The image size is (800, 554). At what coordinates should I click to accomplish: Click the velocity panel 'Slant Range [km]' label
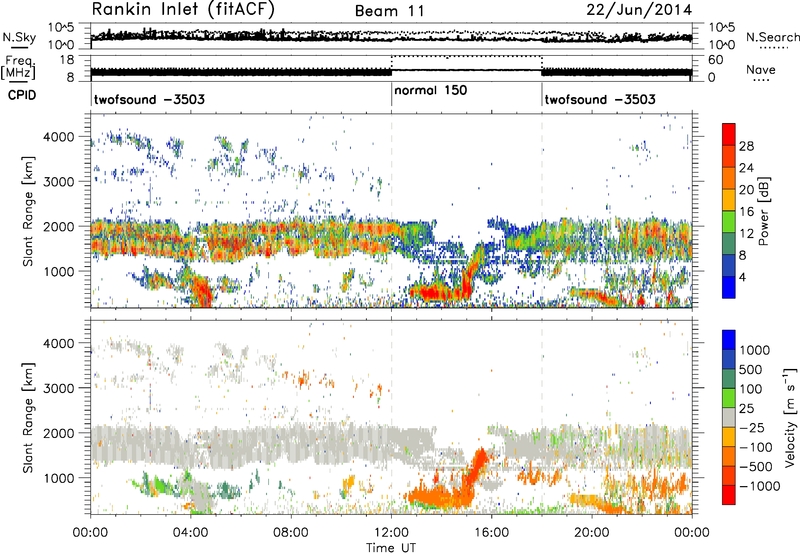28,418
